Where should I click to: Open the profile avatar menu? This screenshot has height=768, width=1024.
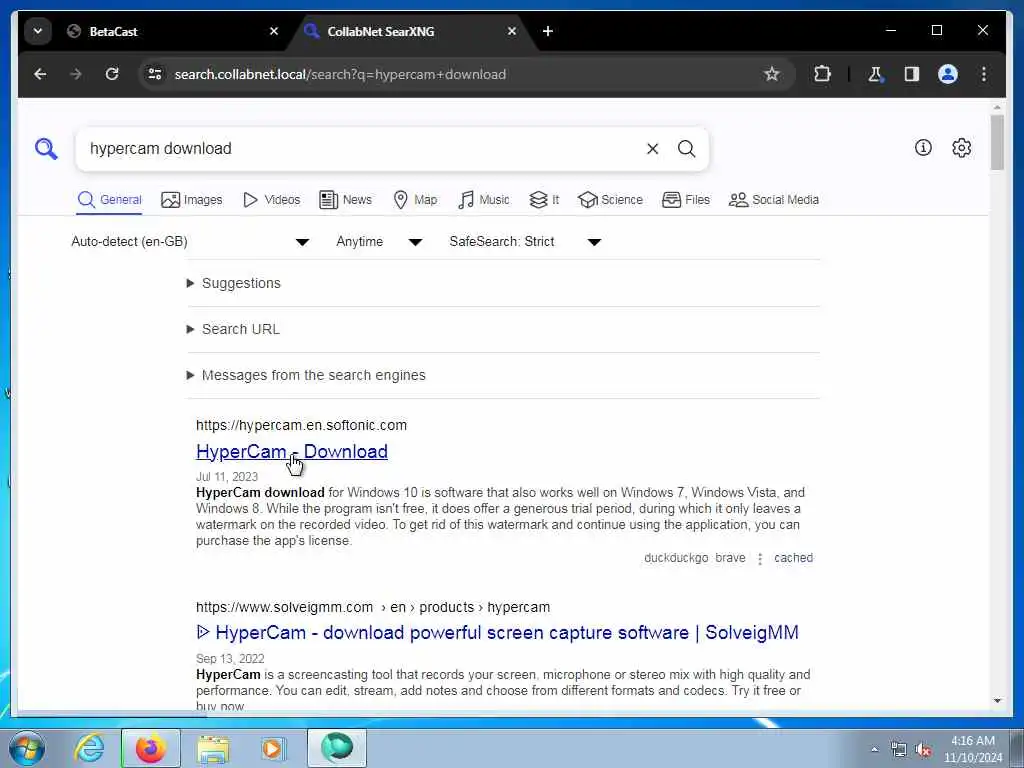tap(948, 74)
